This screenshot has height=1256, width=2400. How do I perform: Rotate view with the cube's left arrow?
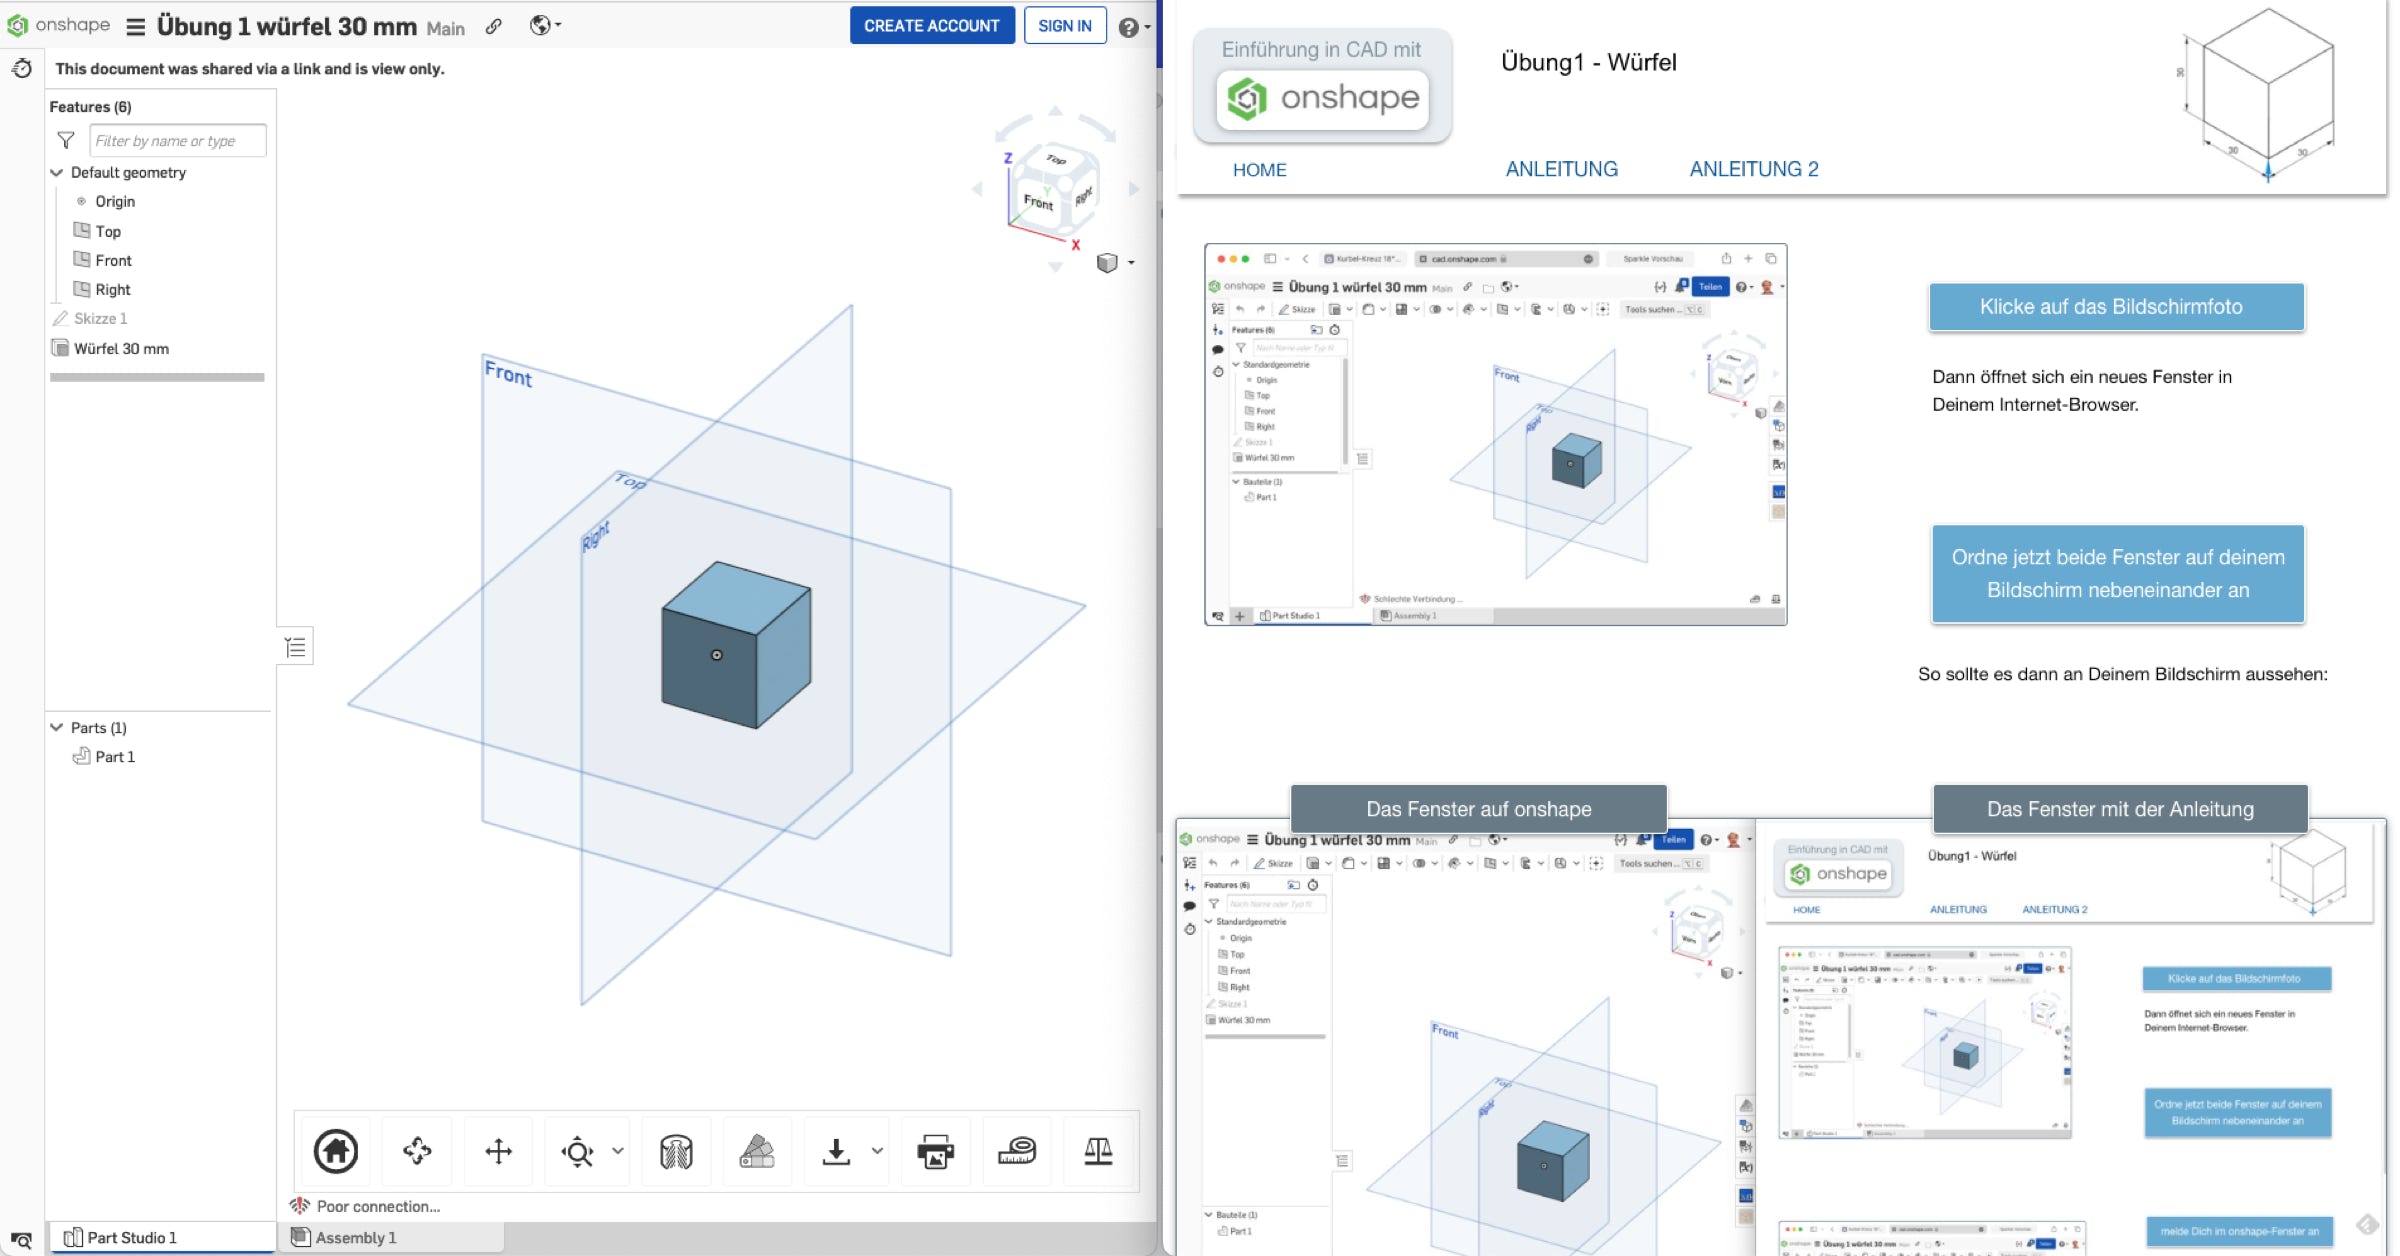tap(978, 189)
